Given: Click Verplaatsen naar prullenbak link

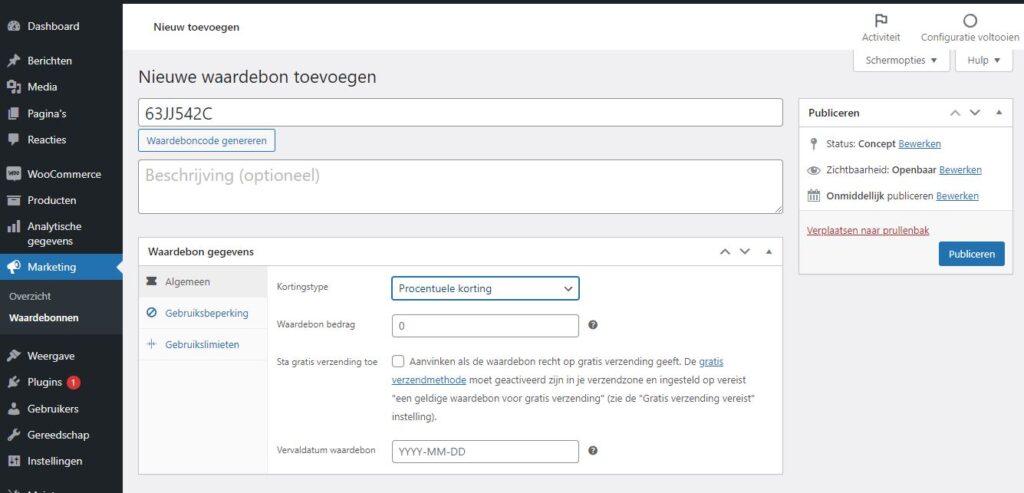Looking at the screenshot, I should (868, 231).
